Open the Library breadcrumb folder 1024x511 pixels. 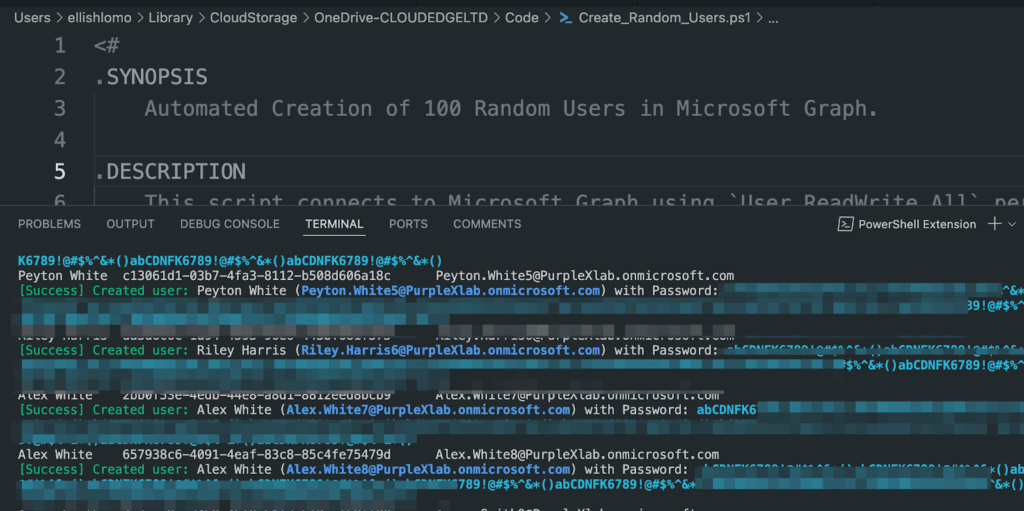click(x=170, y=18)
